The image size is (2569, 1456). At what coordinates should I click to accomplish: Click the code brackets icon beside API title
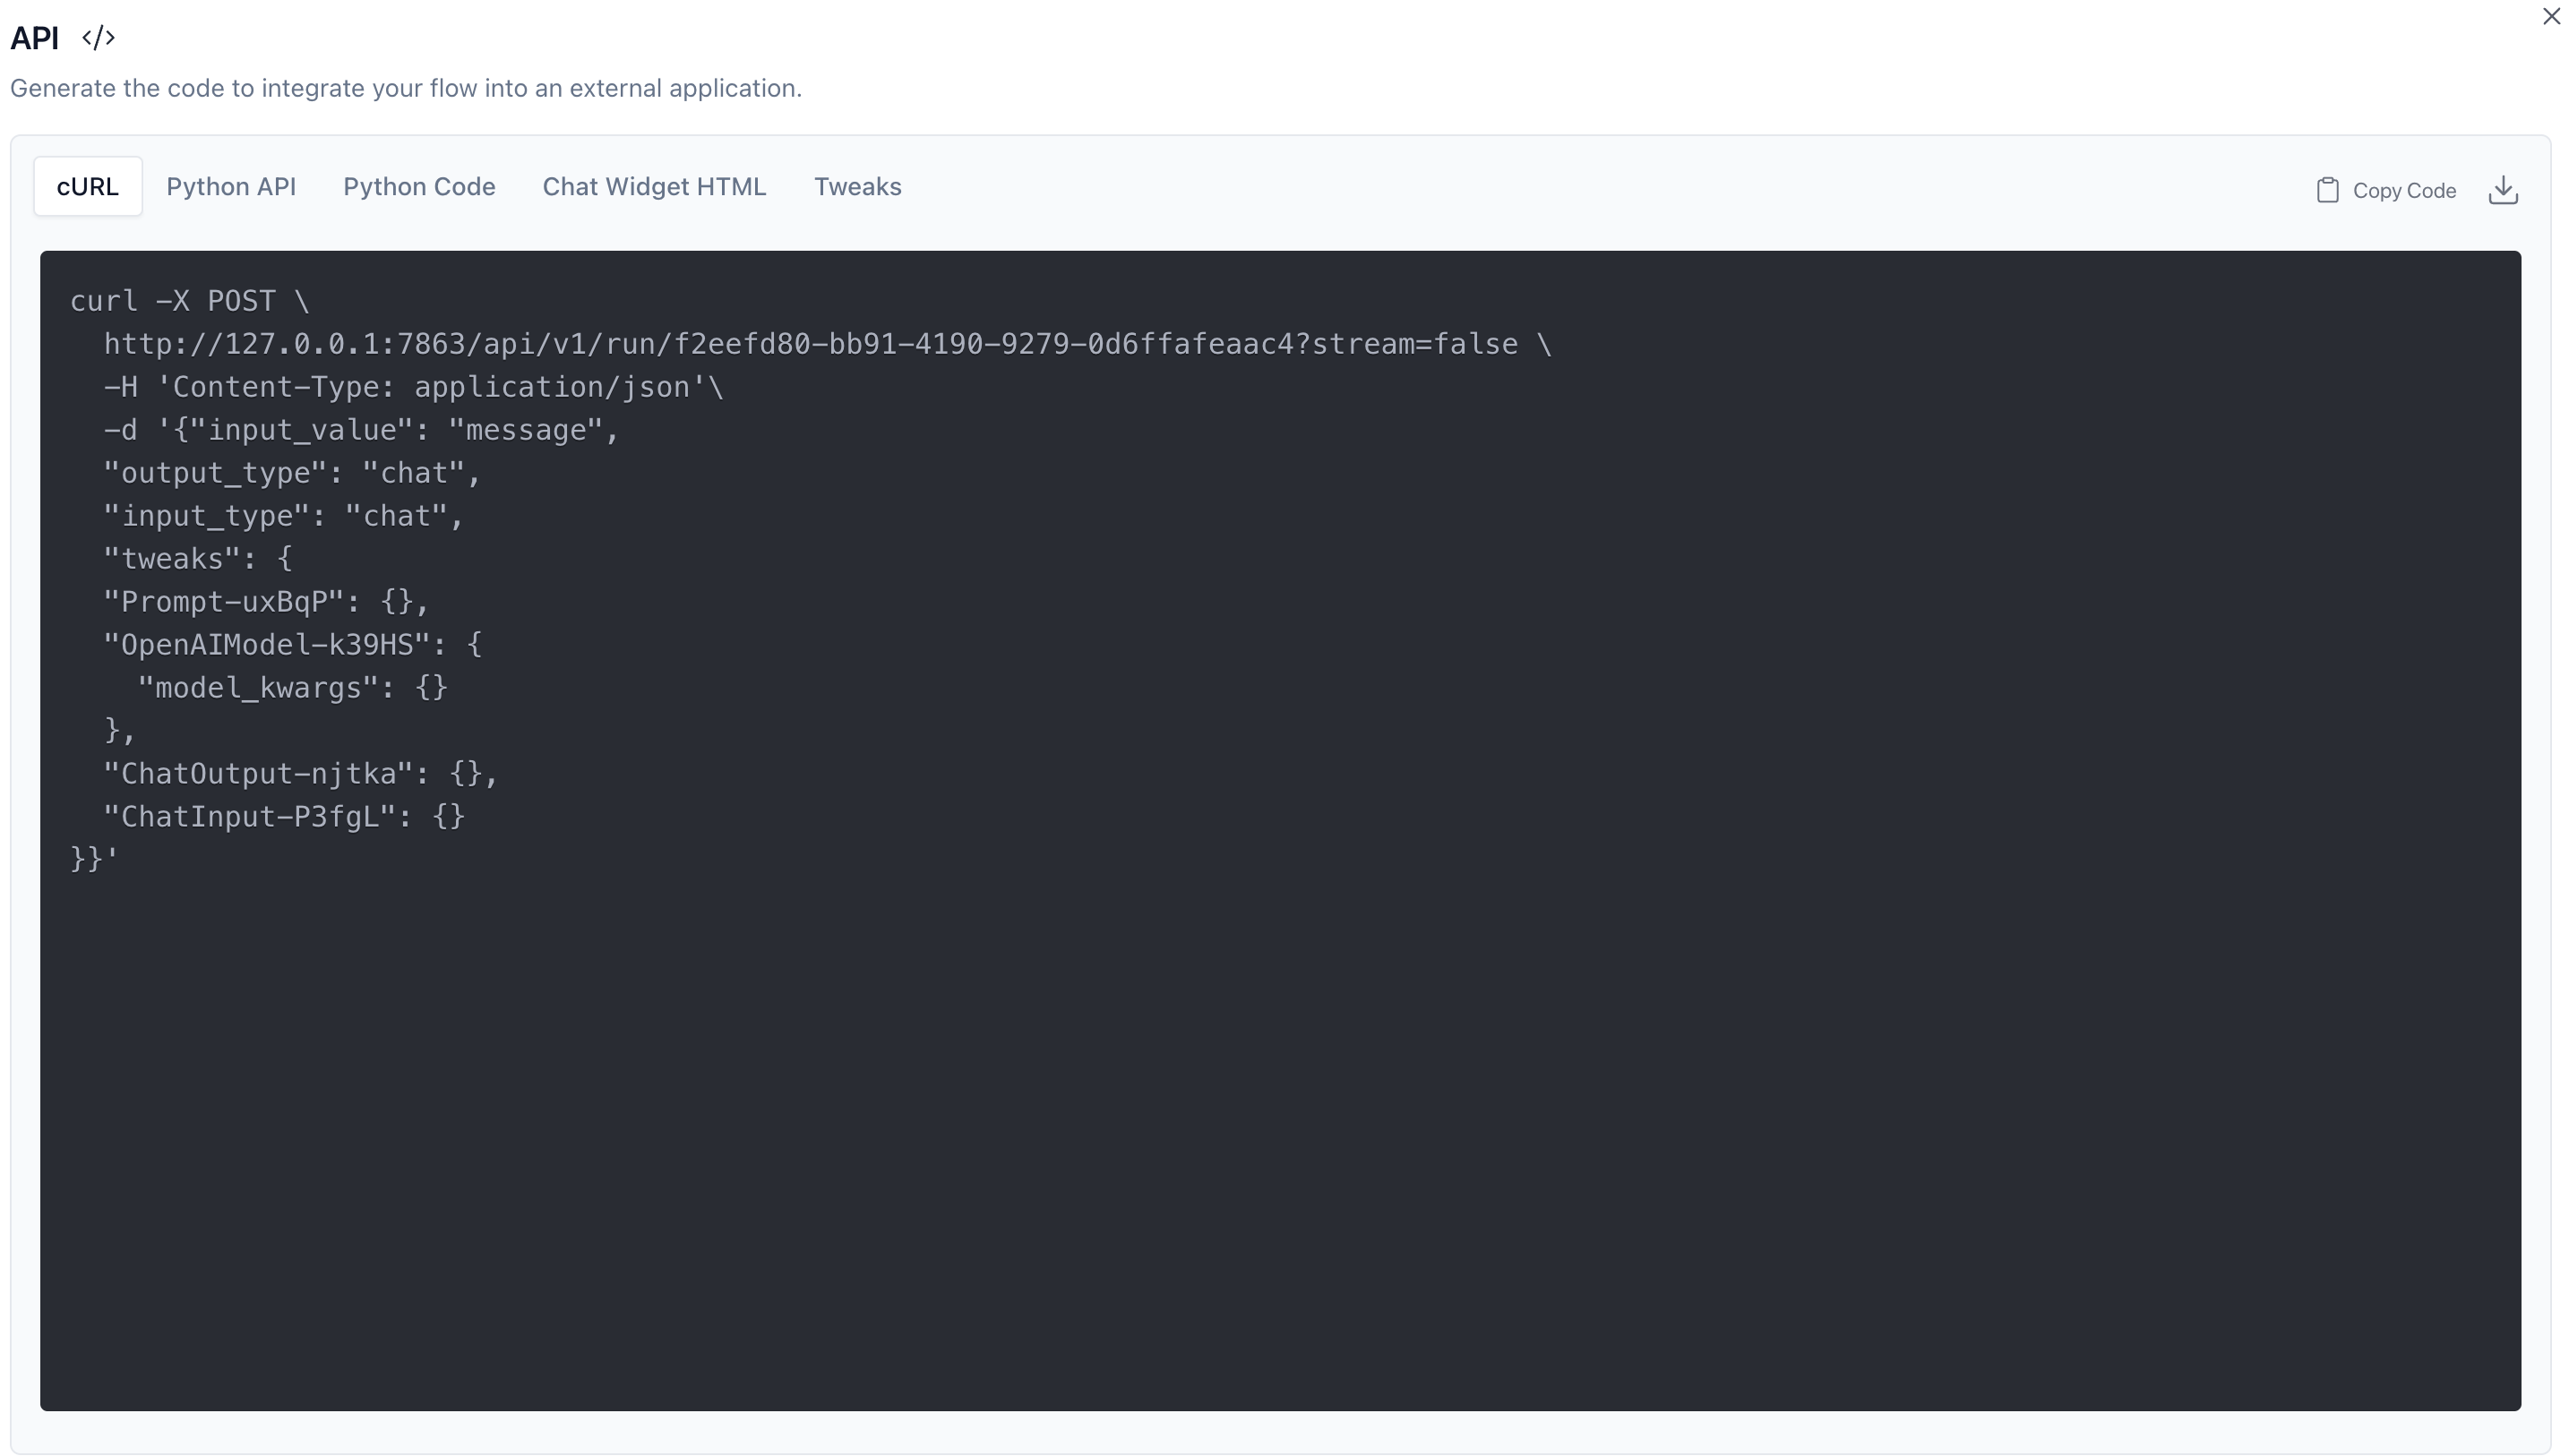pyautogui.click(x=98, y=38)
